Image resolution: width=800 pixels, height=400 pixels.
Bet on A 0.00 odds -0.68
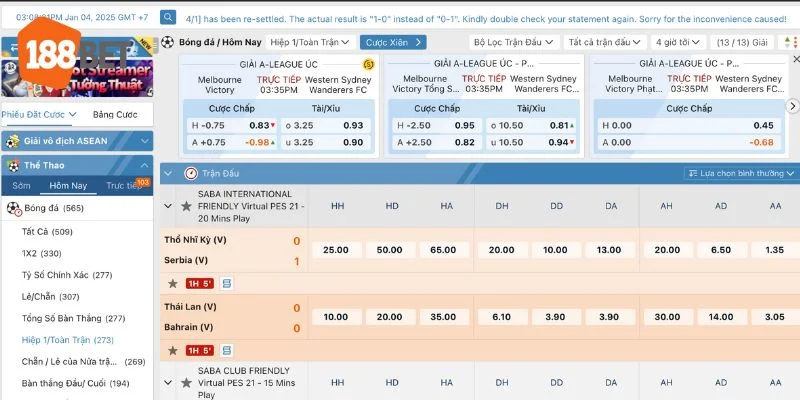[x=689, y=142]
